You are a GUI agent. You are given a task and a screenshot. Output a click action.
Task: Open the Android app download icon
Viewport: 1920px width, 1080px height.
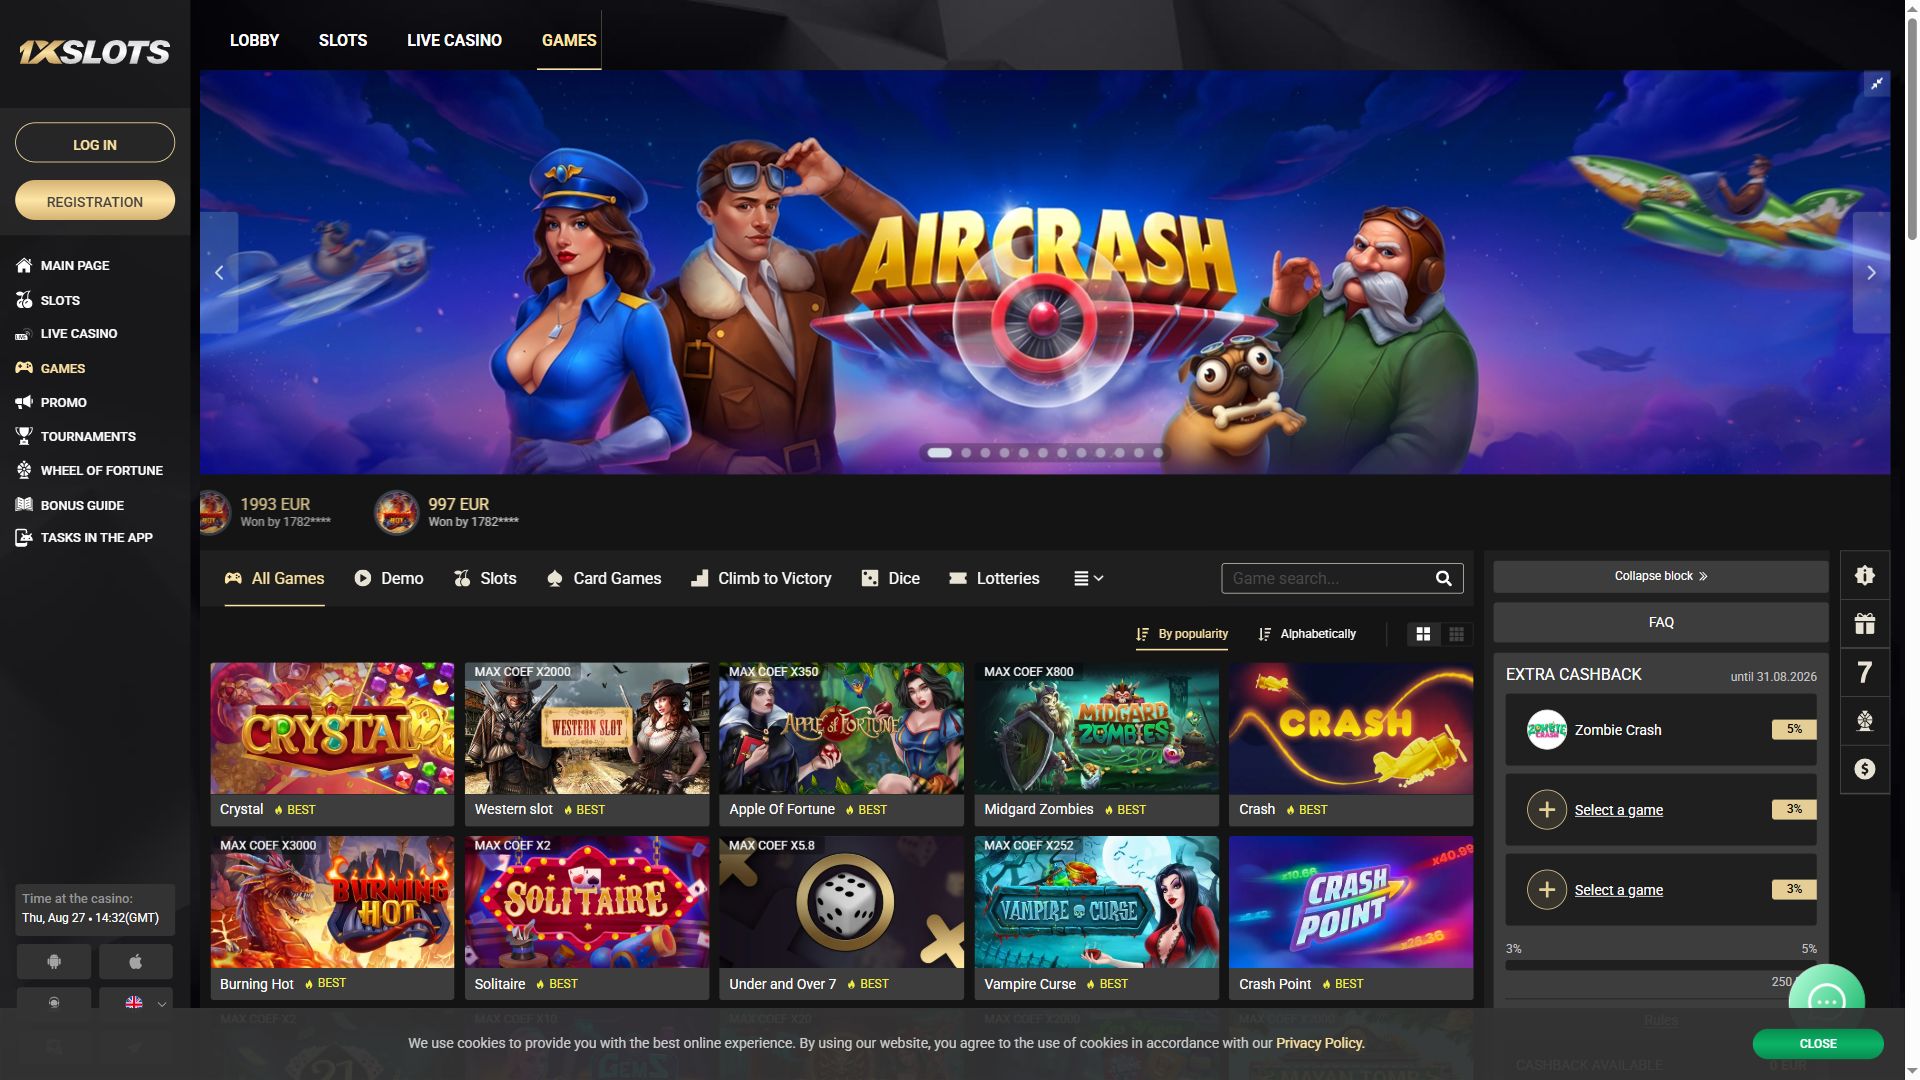(x=54, y=961)
